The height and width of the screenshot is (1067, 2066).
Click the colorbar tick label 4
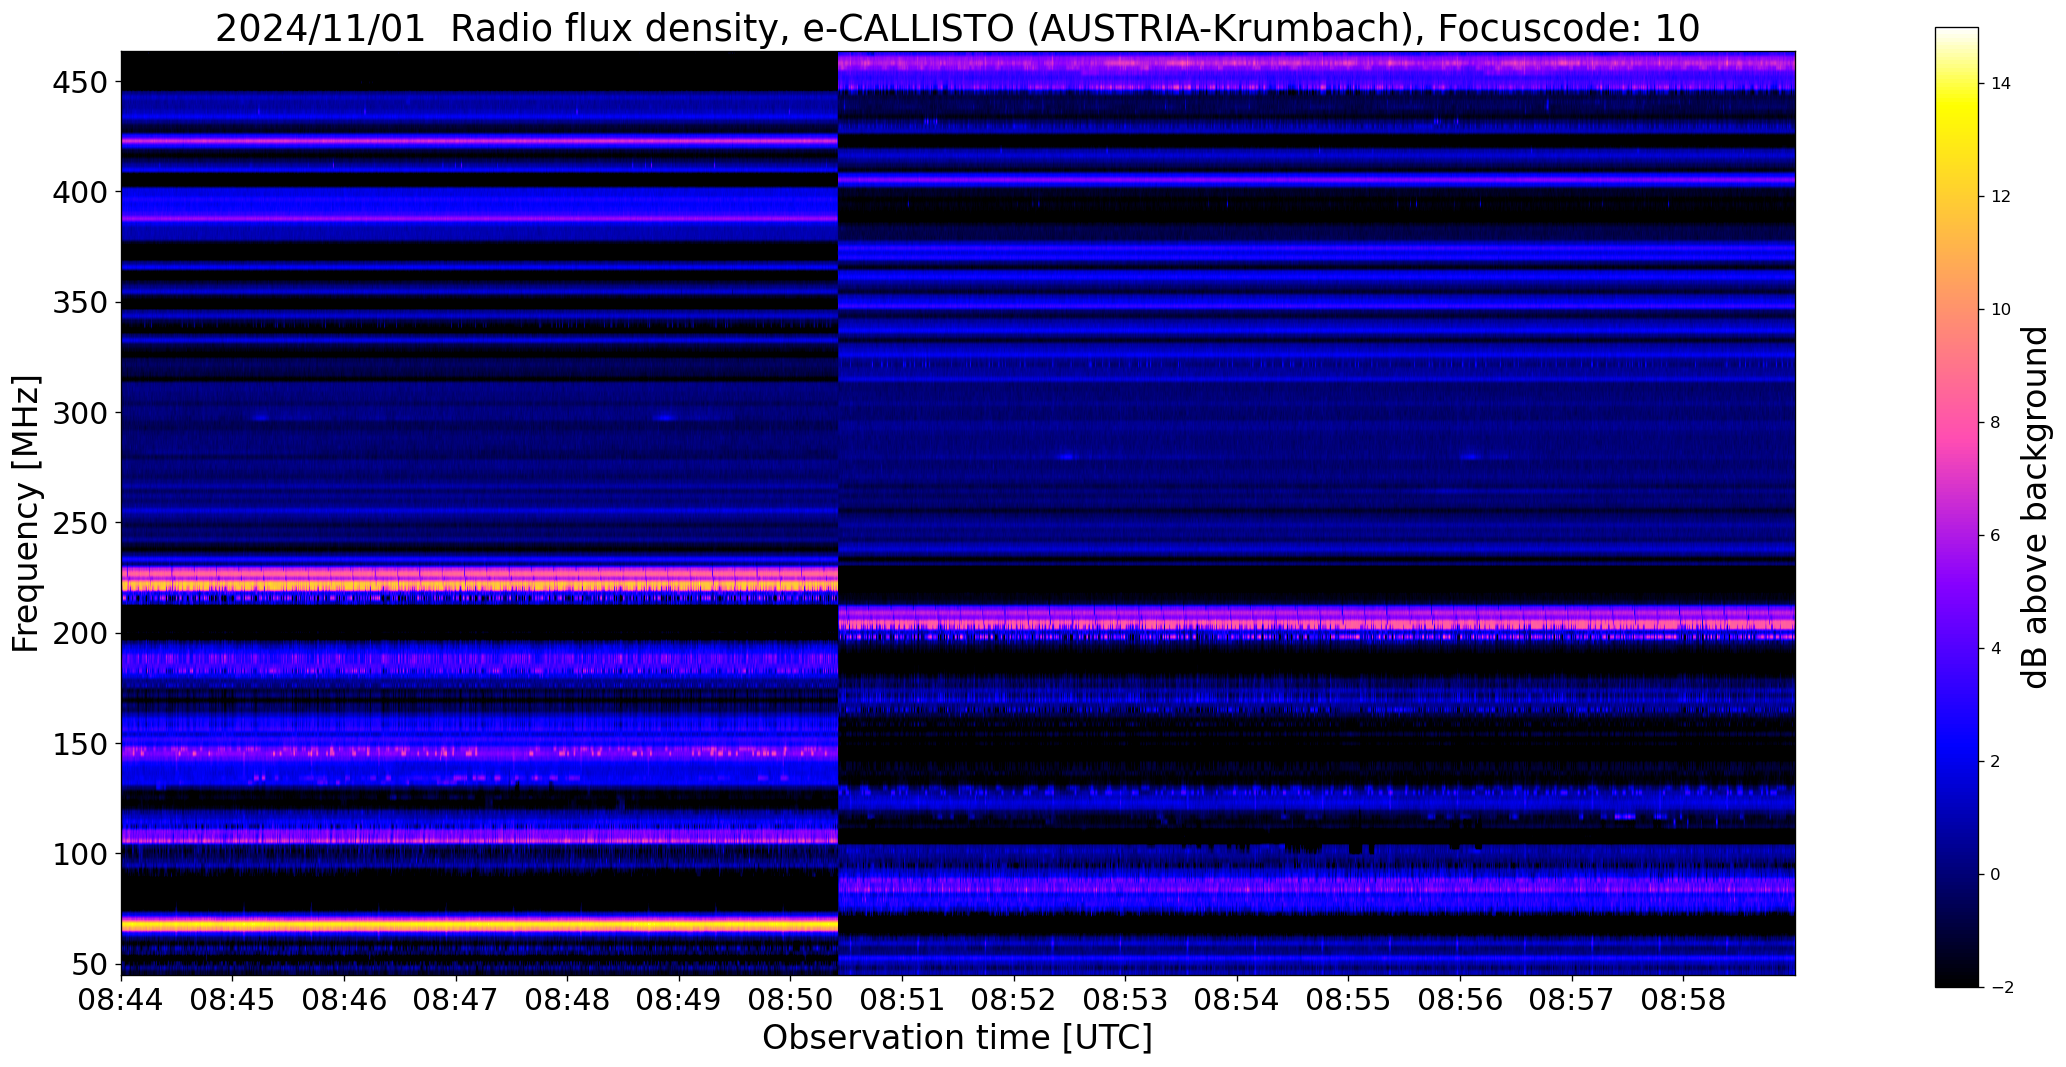[1995, 649]
